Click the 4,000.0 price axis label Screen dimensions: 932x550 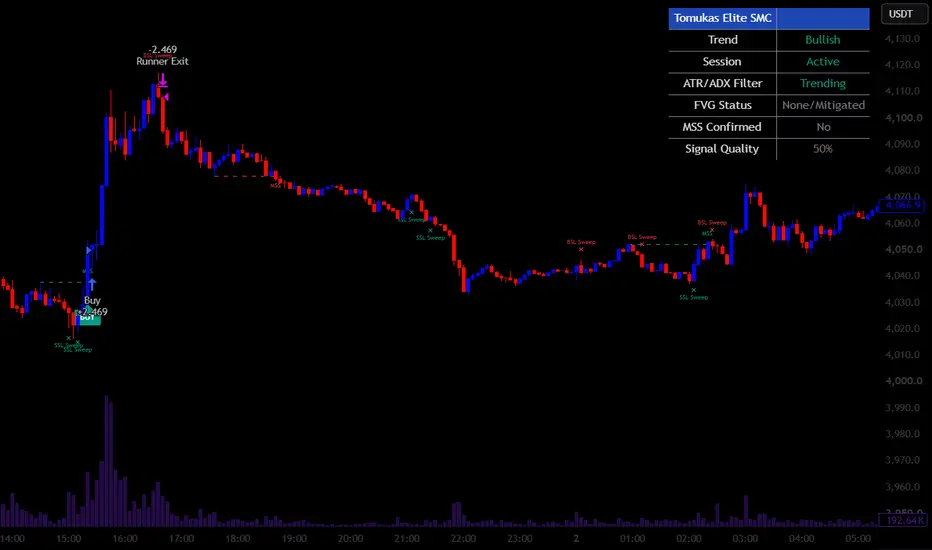point(902,381)
